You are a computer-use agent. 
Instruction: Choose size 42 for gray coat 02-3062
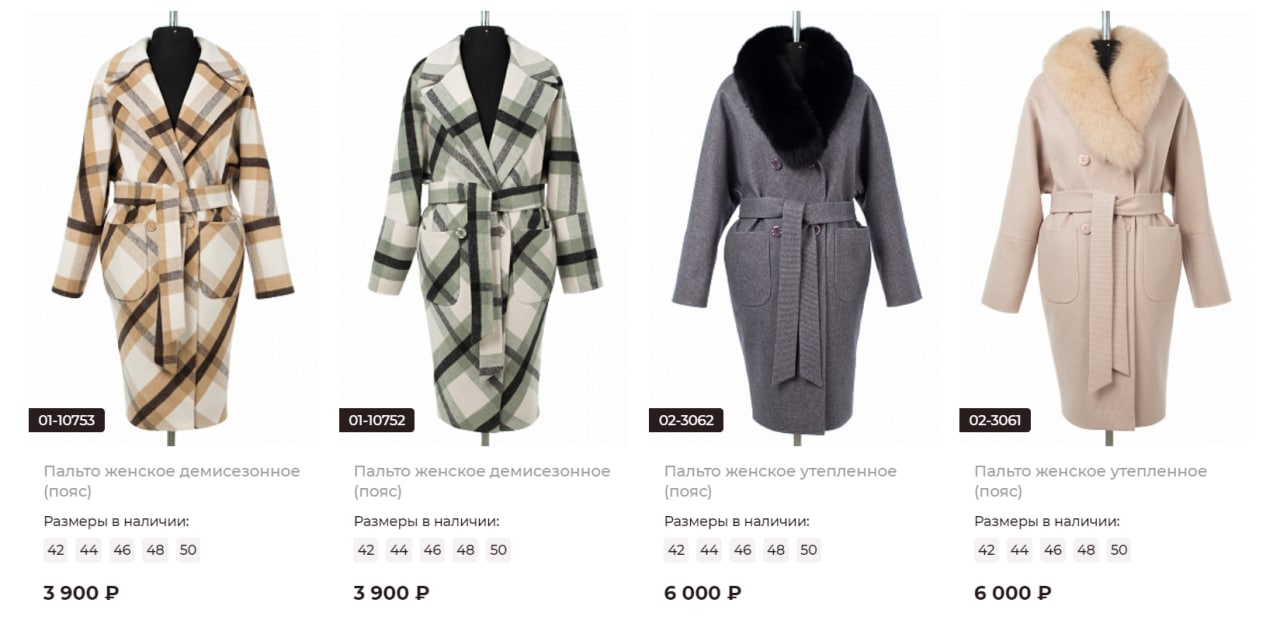[677, 550]
